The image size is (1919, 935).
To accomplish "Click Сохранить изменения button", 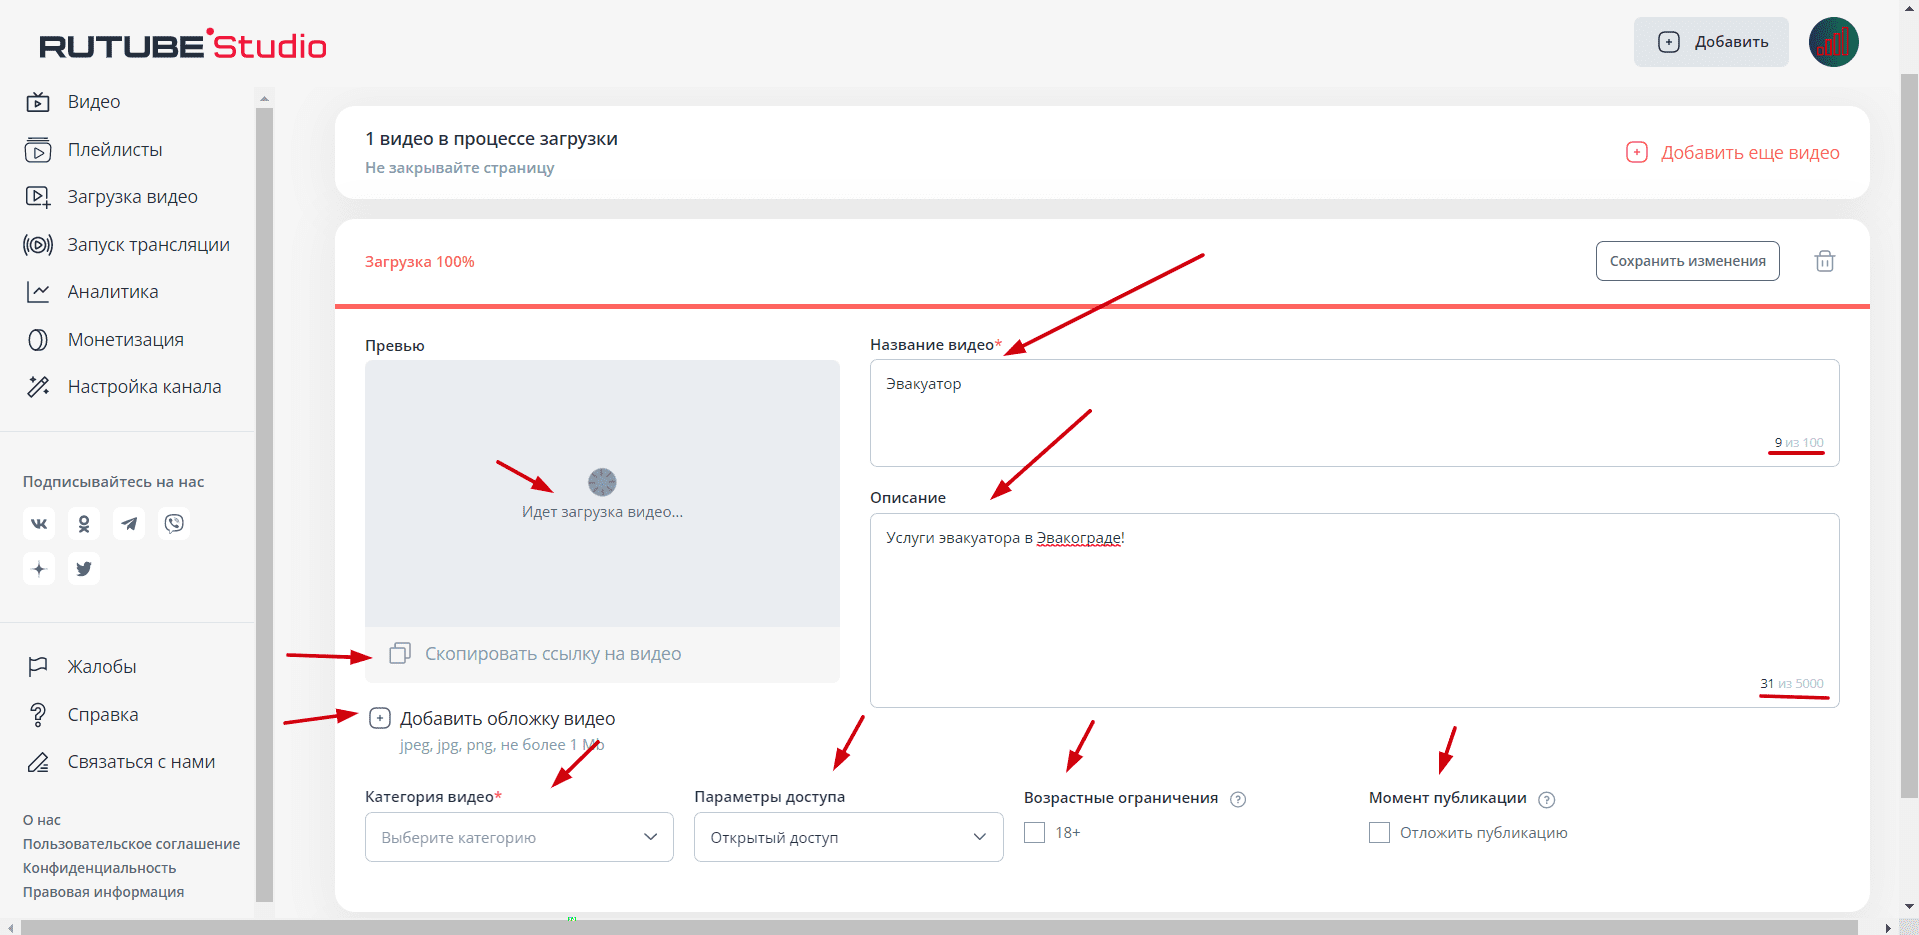I will point(1688,261).
